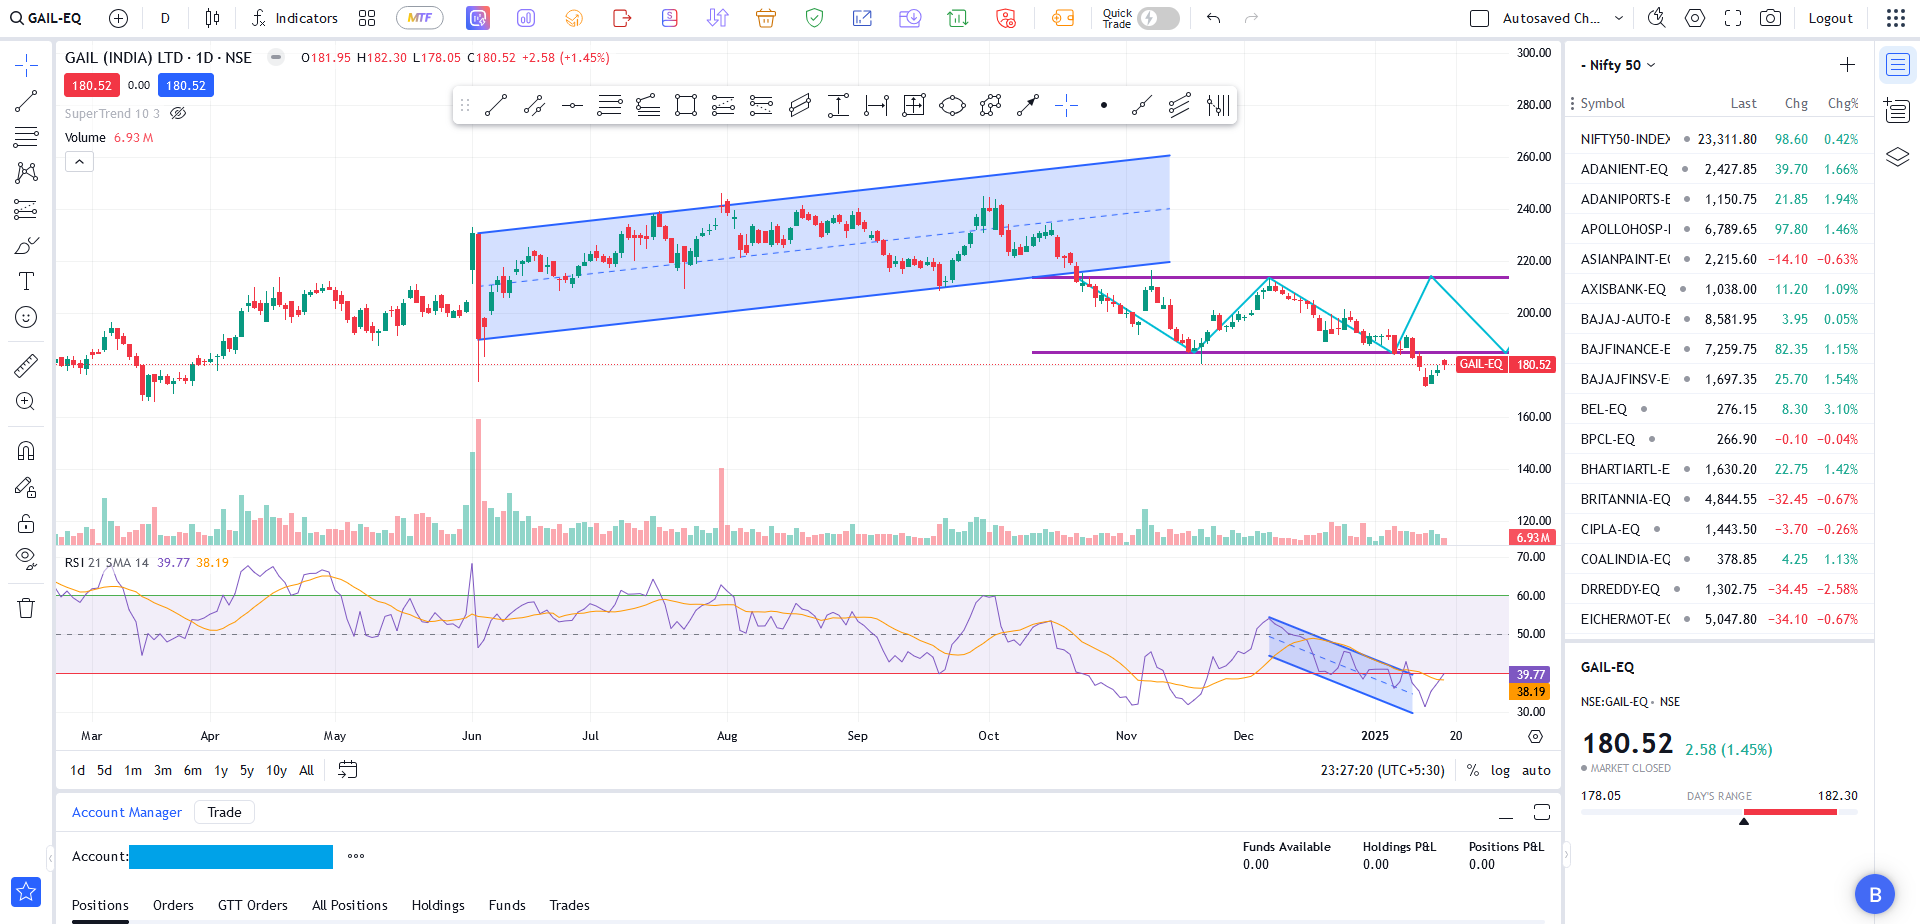1920x924 pixels.
Task: Toggle hide all drawings eye icon
Action: [x=26, y=558]
